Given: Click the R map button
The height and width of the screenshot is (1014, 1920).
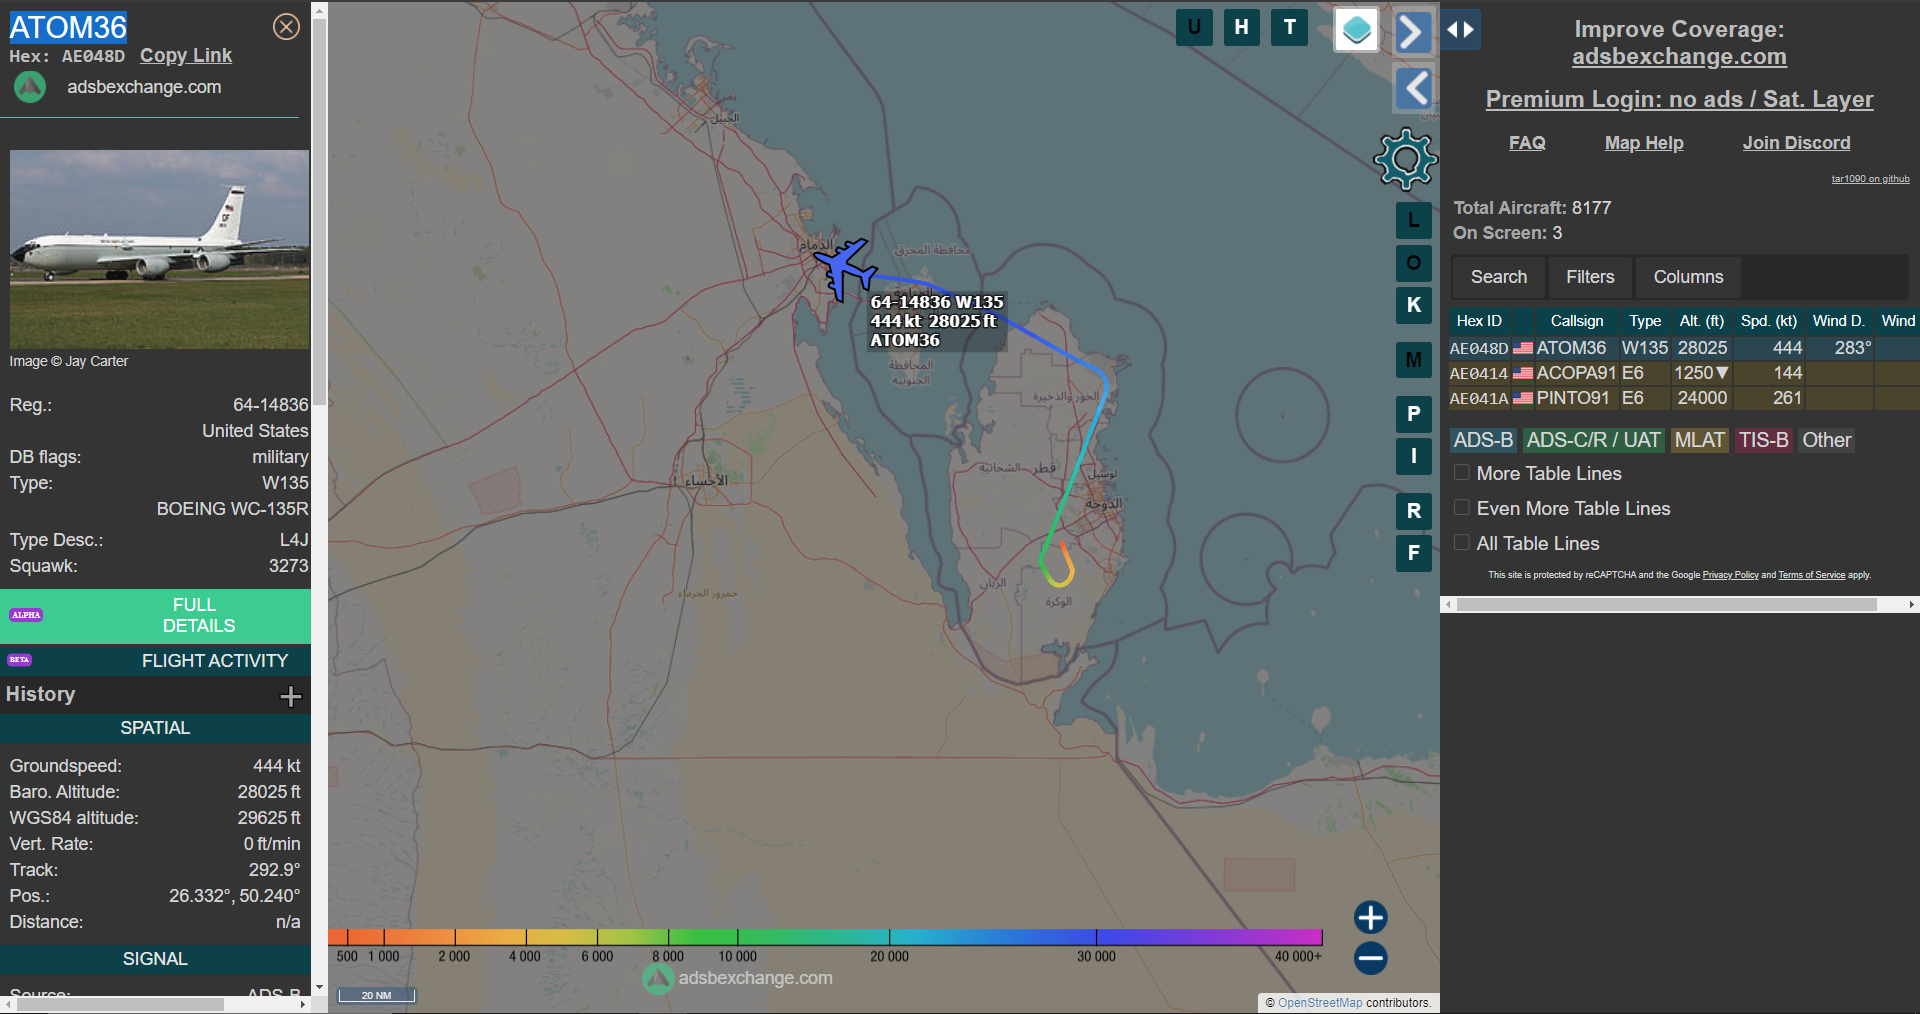Looking at the screenshot, I should (1413, 511).
